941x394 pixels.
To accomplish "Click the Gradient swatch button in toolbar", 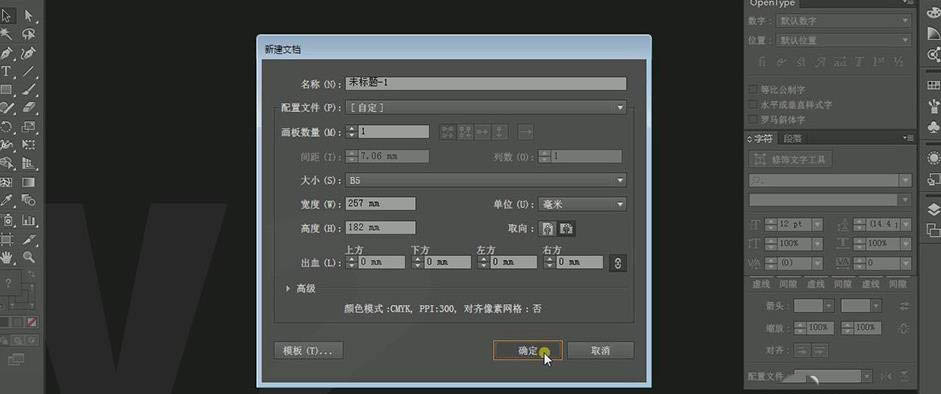I will (x=18, y=322).
